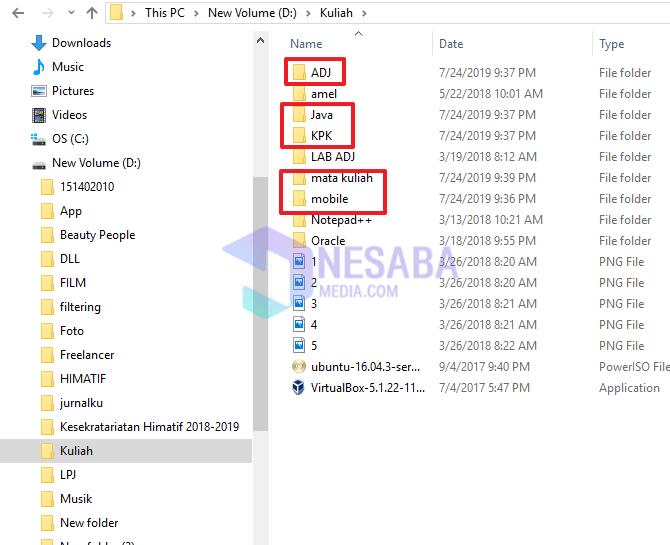Image resolution: width=670 pixels, height=545 pixels.
Task: Select the KPK folder icon
Action: tap(299, 136)
